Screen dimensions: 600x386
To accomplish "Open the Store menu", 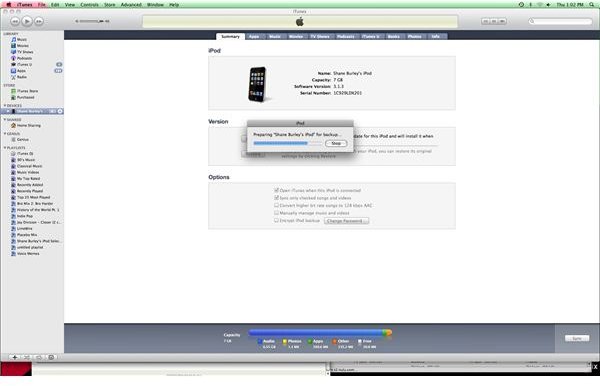I will [x=110, y=5].
